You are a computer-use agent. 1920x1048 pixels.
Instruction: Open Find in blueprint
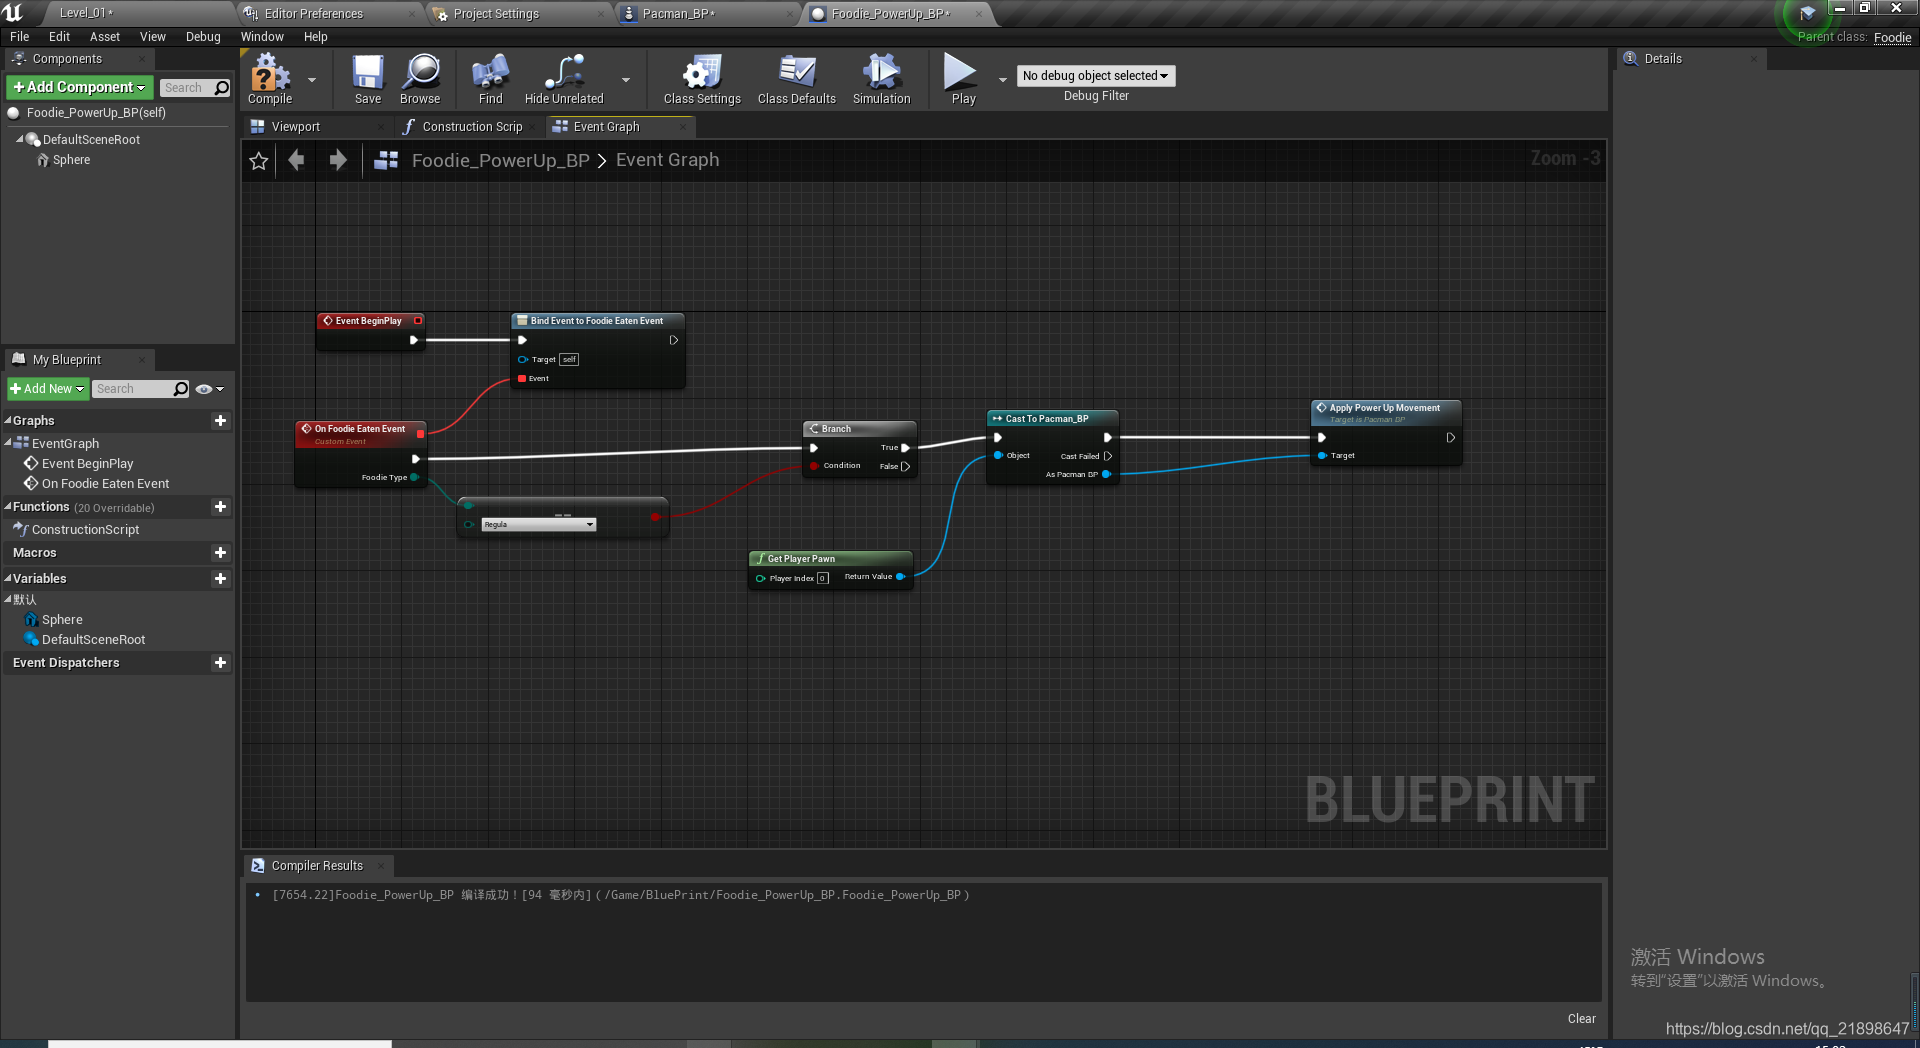(490, 79)
